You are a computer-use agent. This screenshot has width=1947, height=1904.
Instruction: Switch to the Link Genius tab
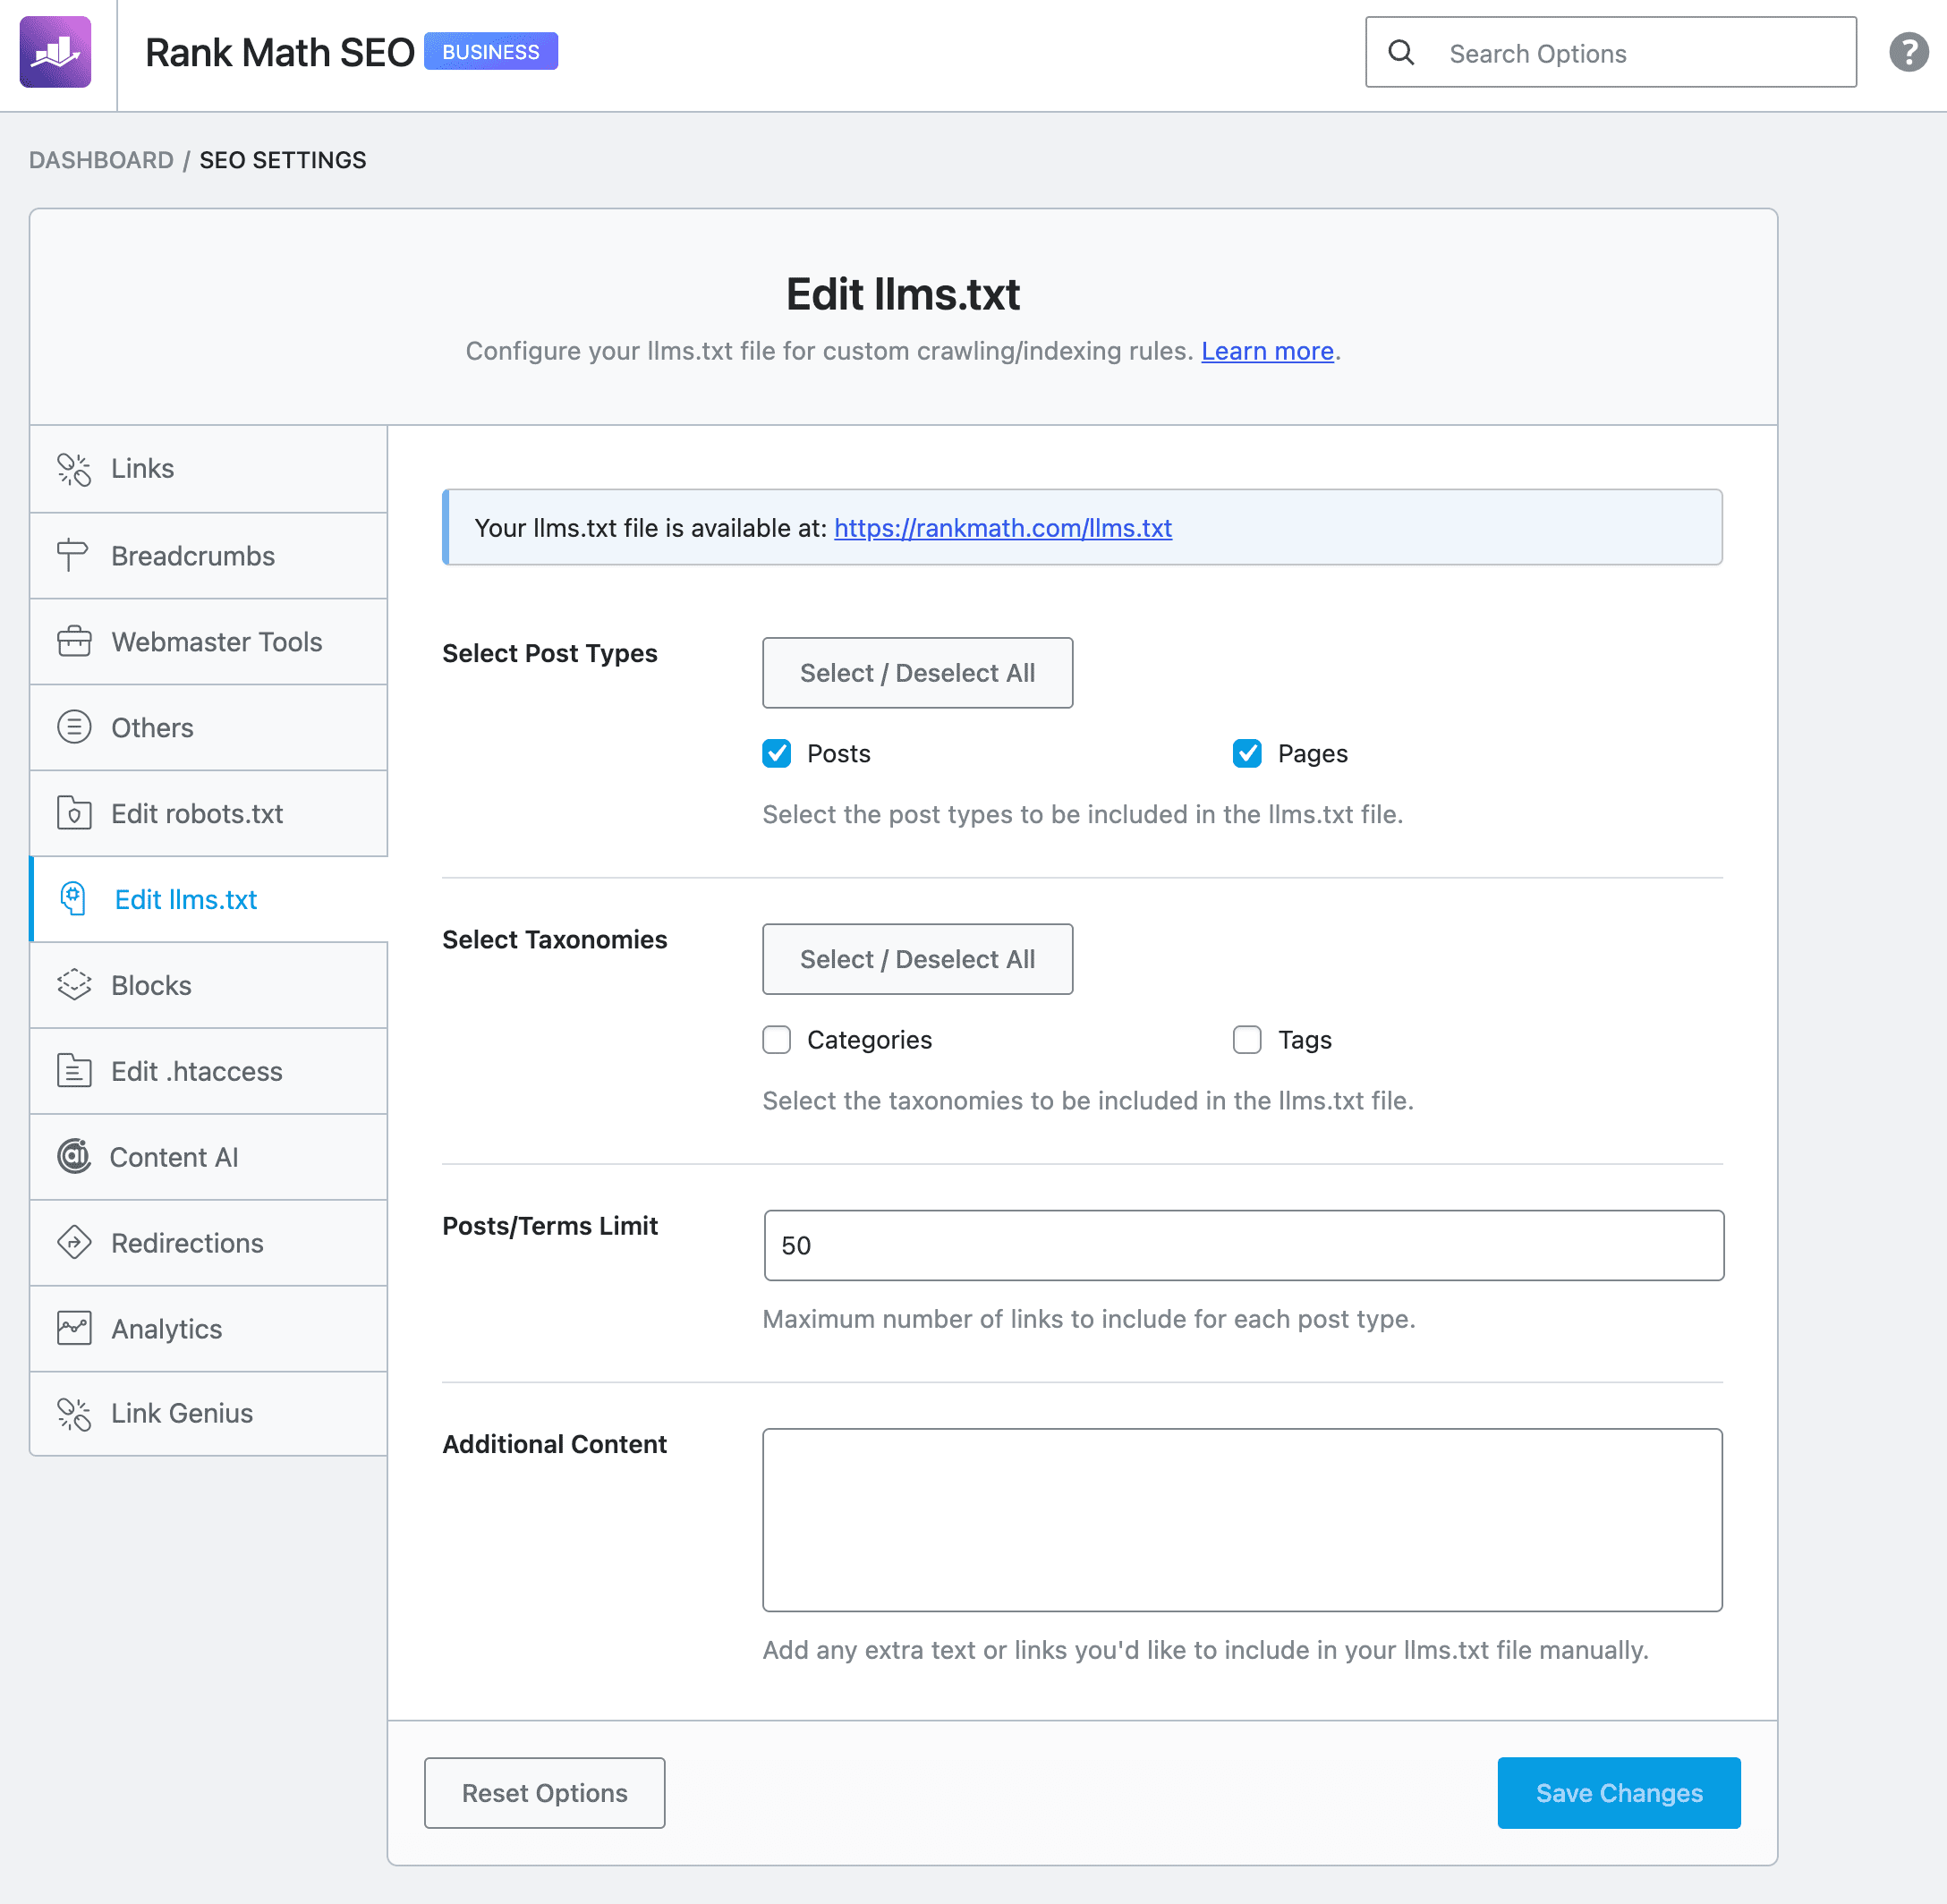(209, 1414)
